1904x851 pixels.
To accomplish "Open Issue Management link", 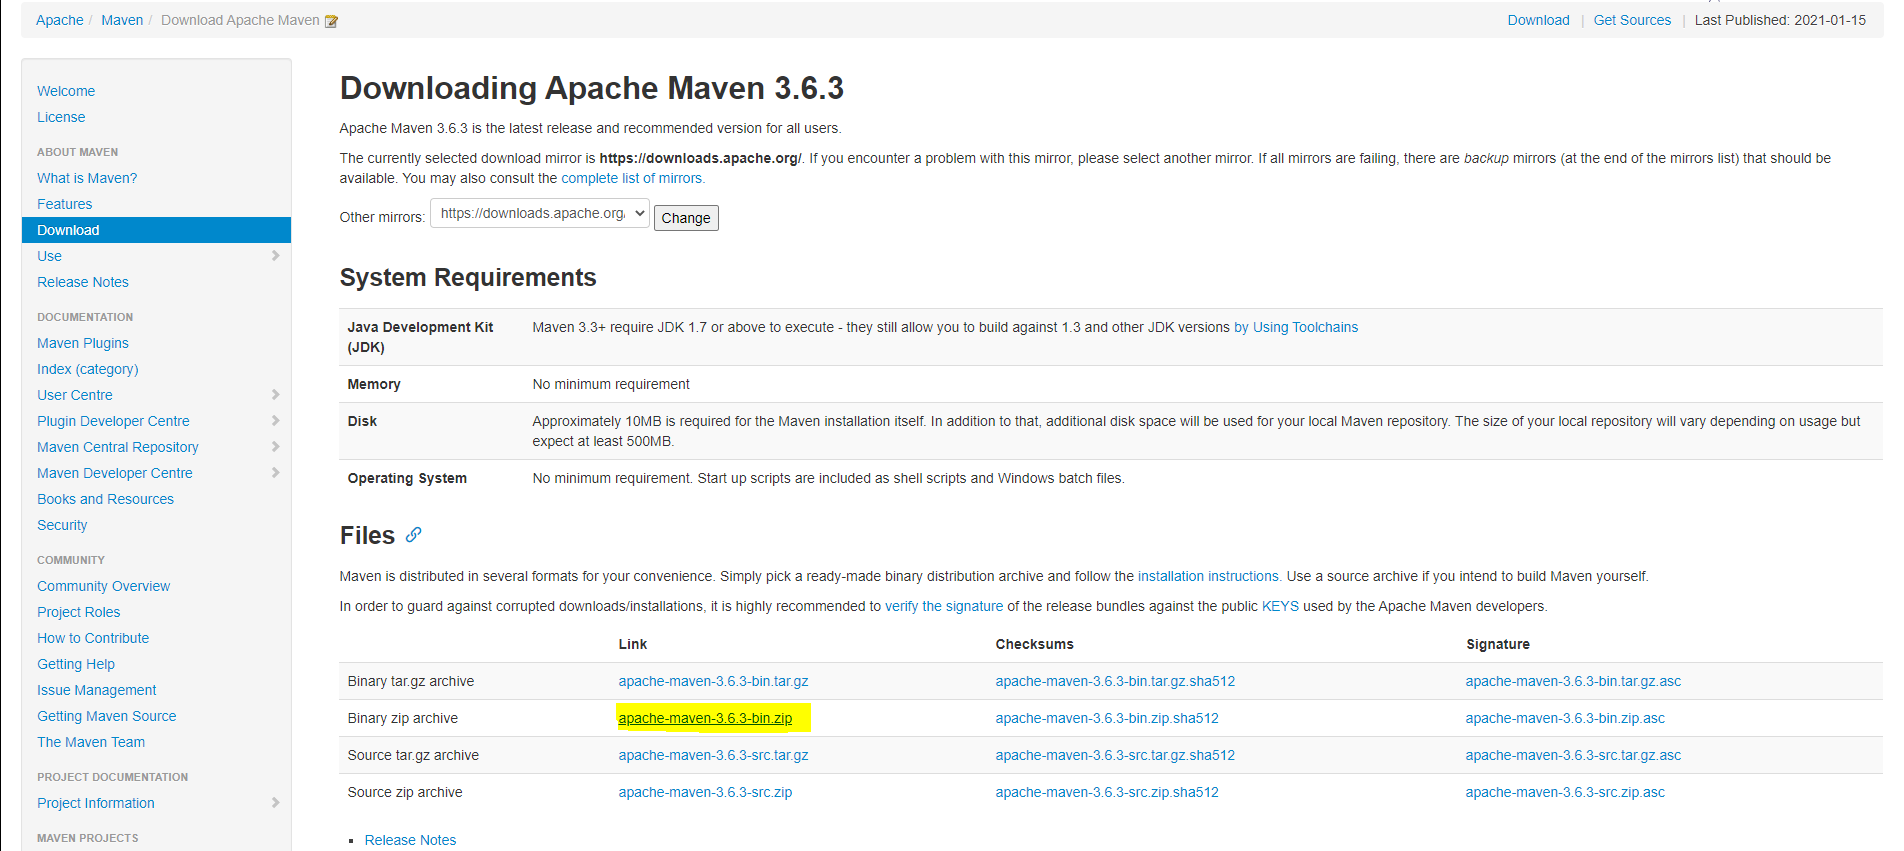I will (97, 690).
